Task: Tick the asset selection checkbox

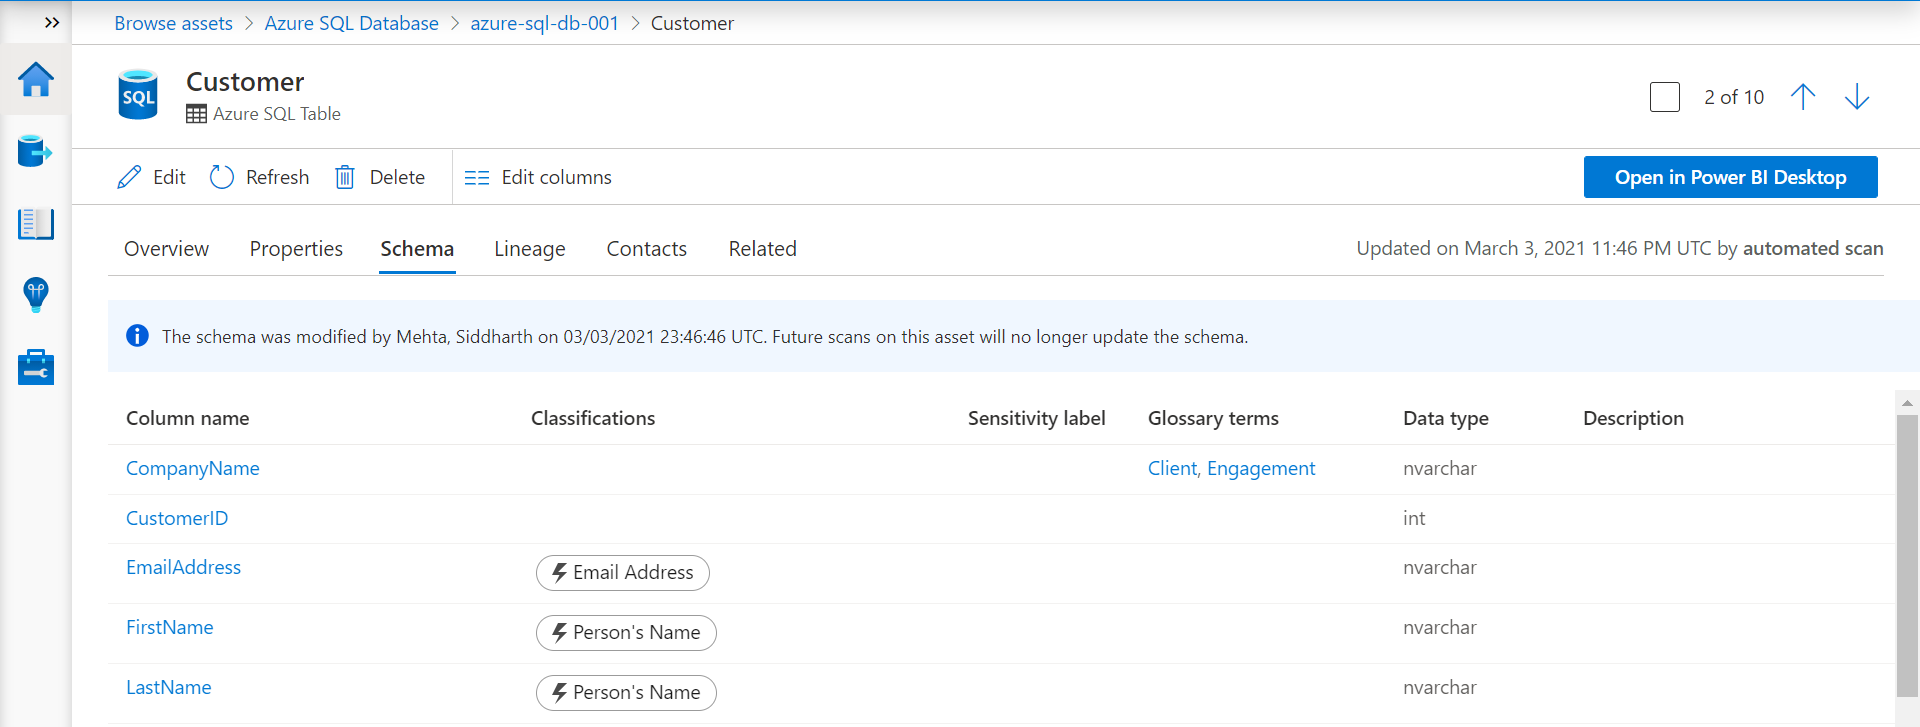Action: click(x=1665, y=97)
